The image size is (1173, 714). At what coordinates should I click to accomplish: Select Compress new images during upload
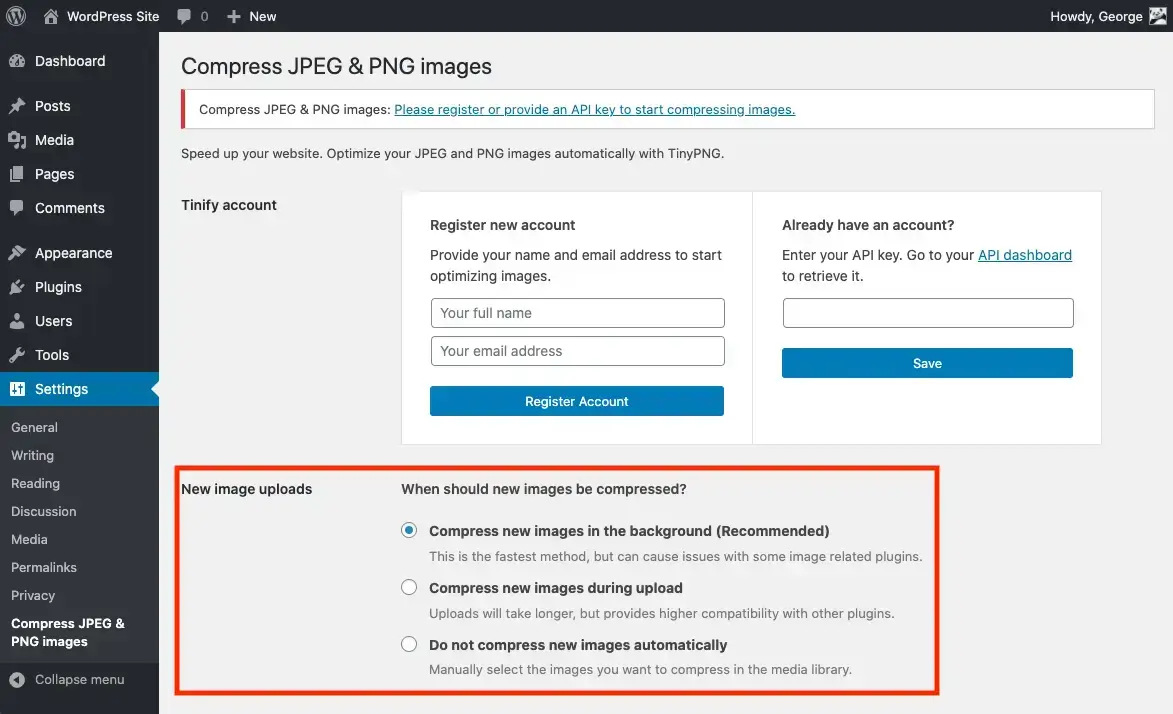coord(408,588)
